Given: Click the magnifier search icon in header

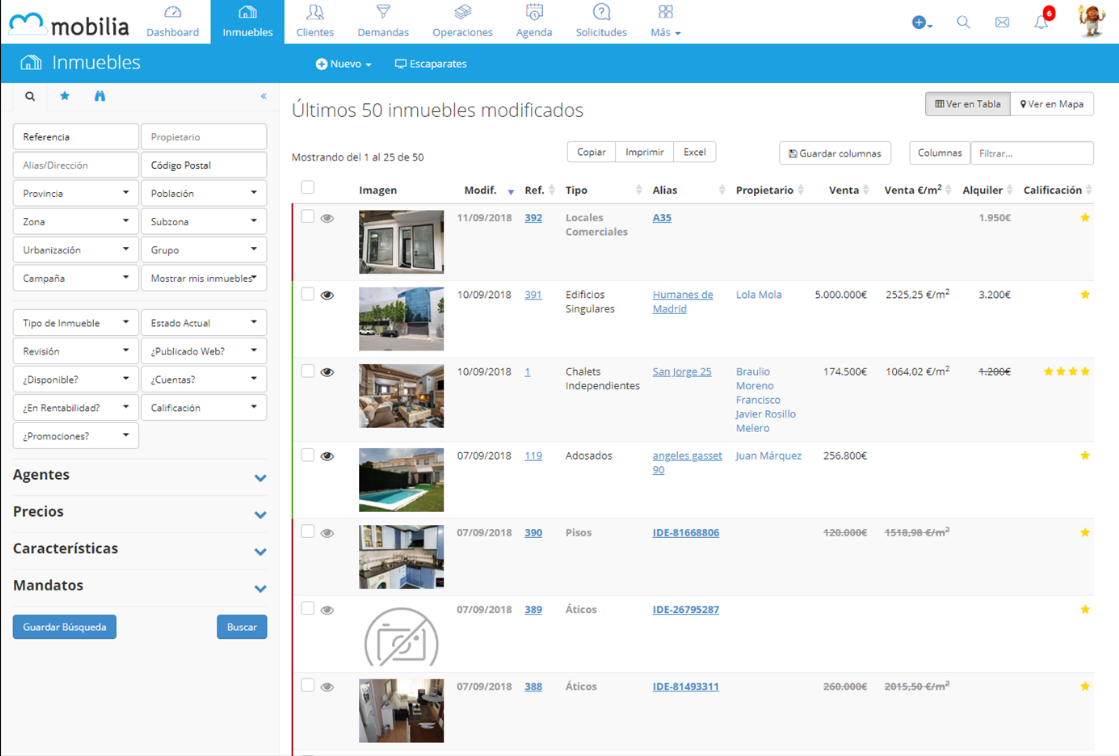Looking at the screenshot, I should pos(963,22).
